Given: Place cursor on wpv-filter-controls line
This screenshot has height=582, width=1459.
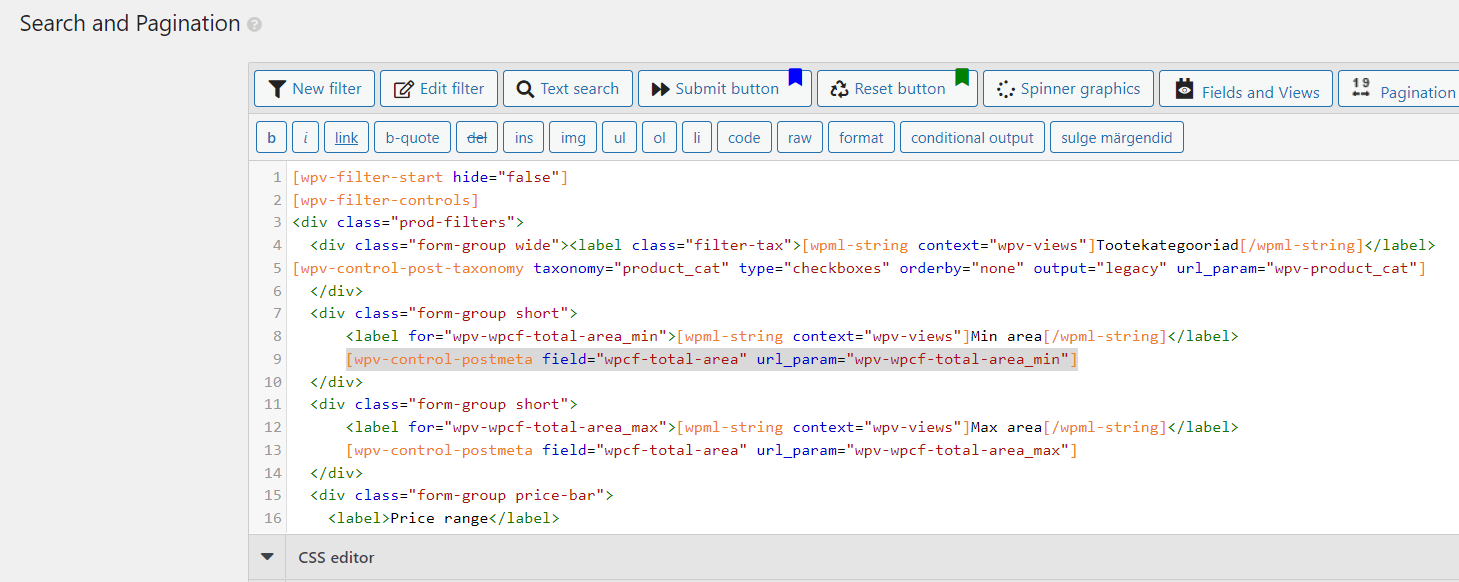Looking at the screenshot, I should [386, 200].
